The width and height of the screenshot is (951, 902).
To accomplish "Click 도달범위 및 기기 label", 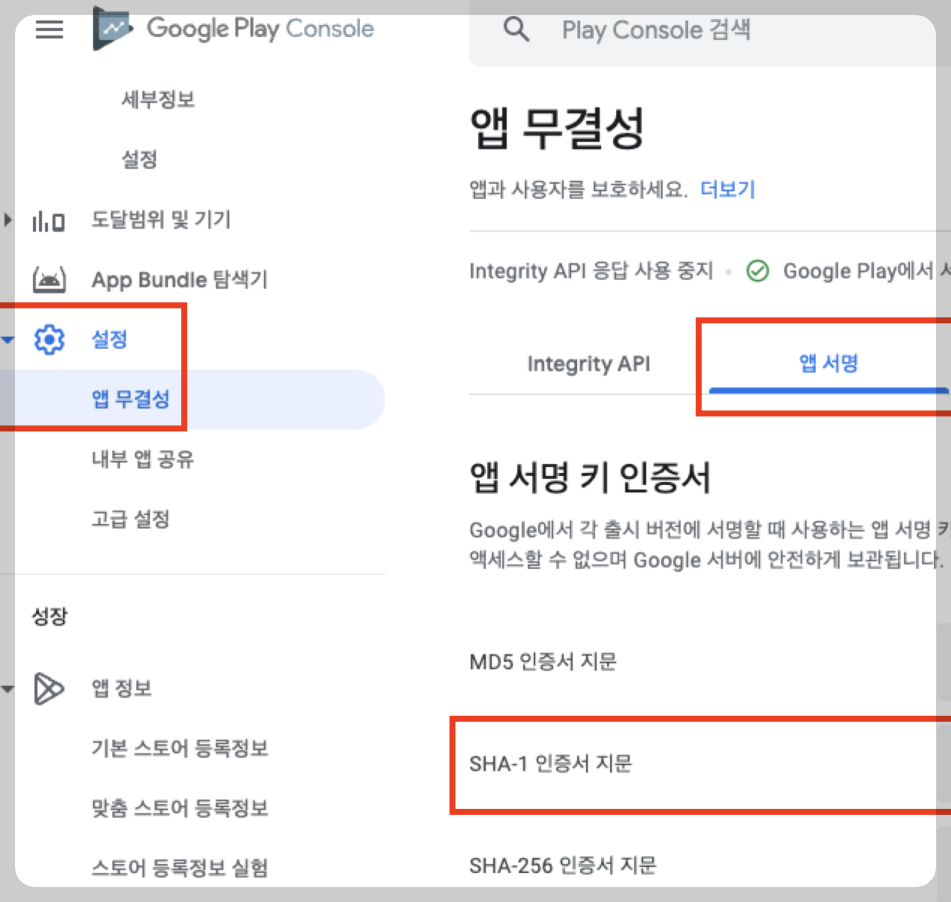I will pos(161,220).
